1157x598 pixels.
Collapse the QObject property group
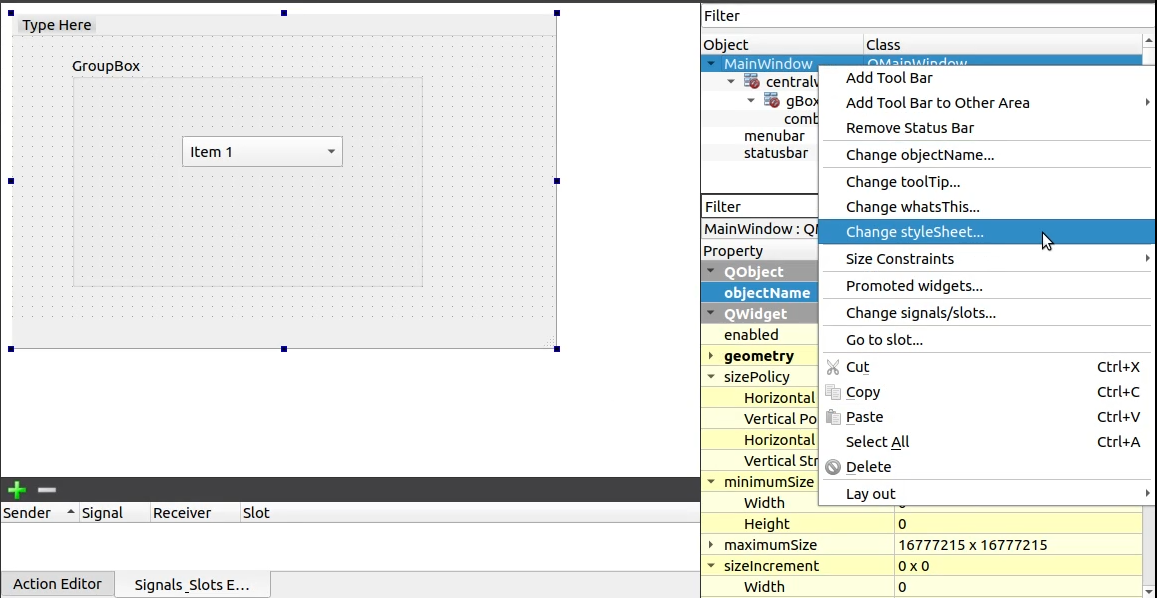(x=711, y=272)
